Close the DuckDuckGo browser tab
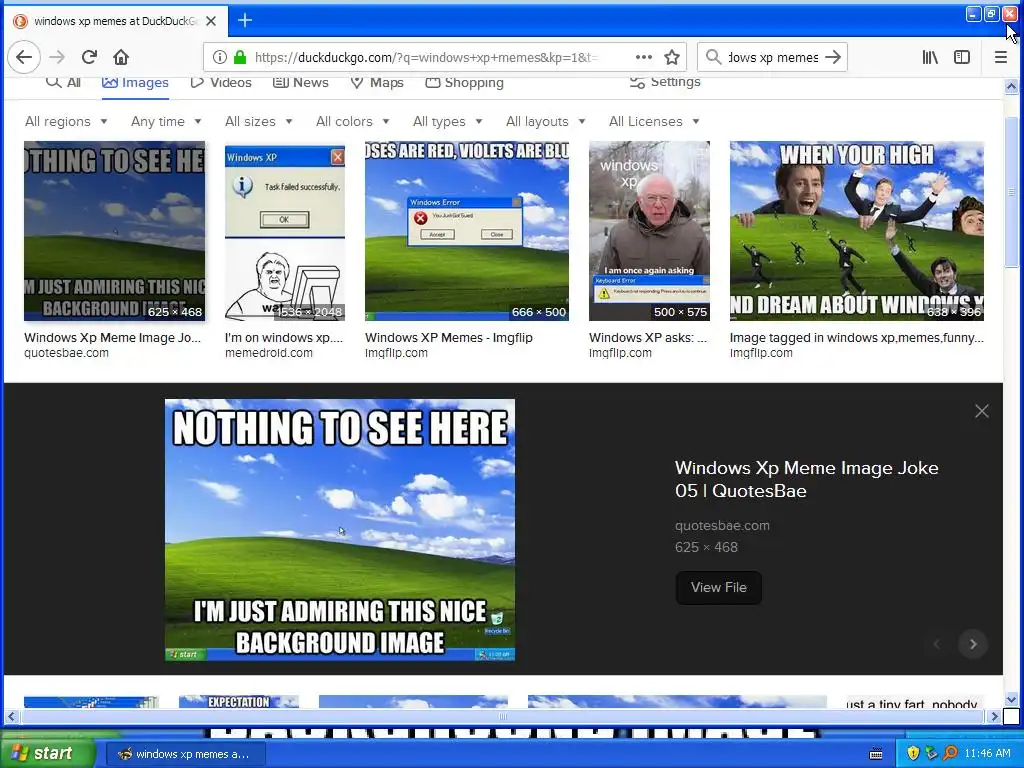 point(211,21)
